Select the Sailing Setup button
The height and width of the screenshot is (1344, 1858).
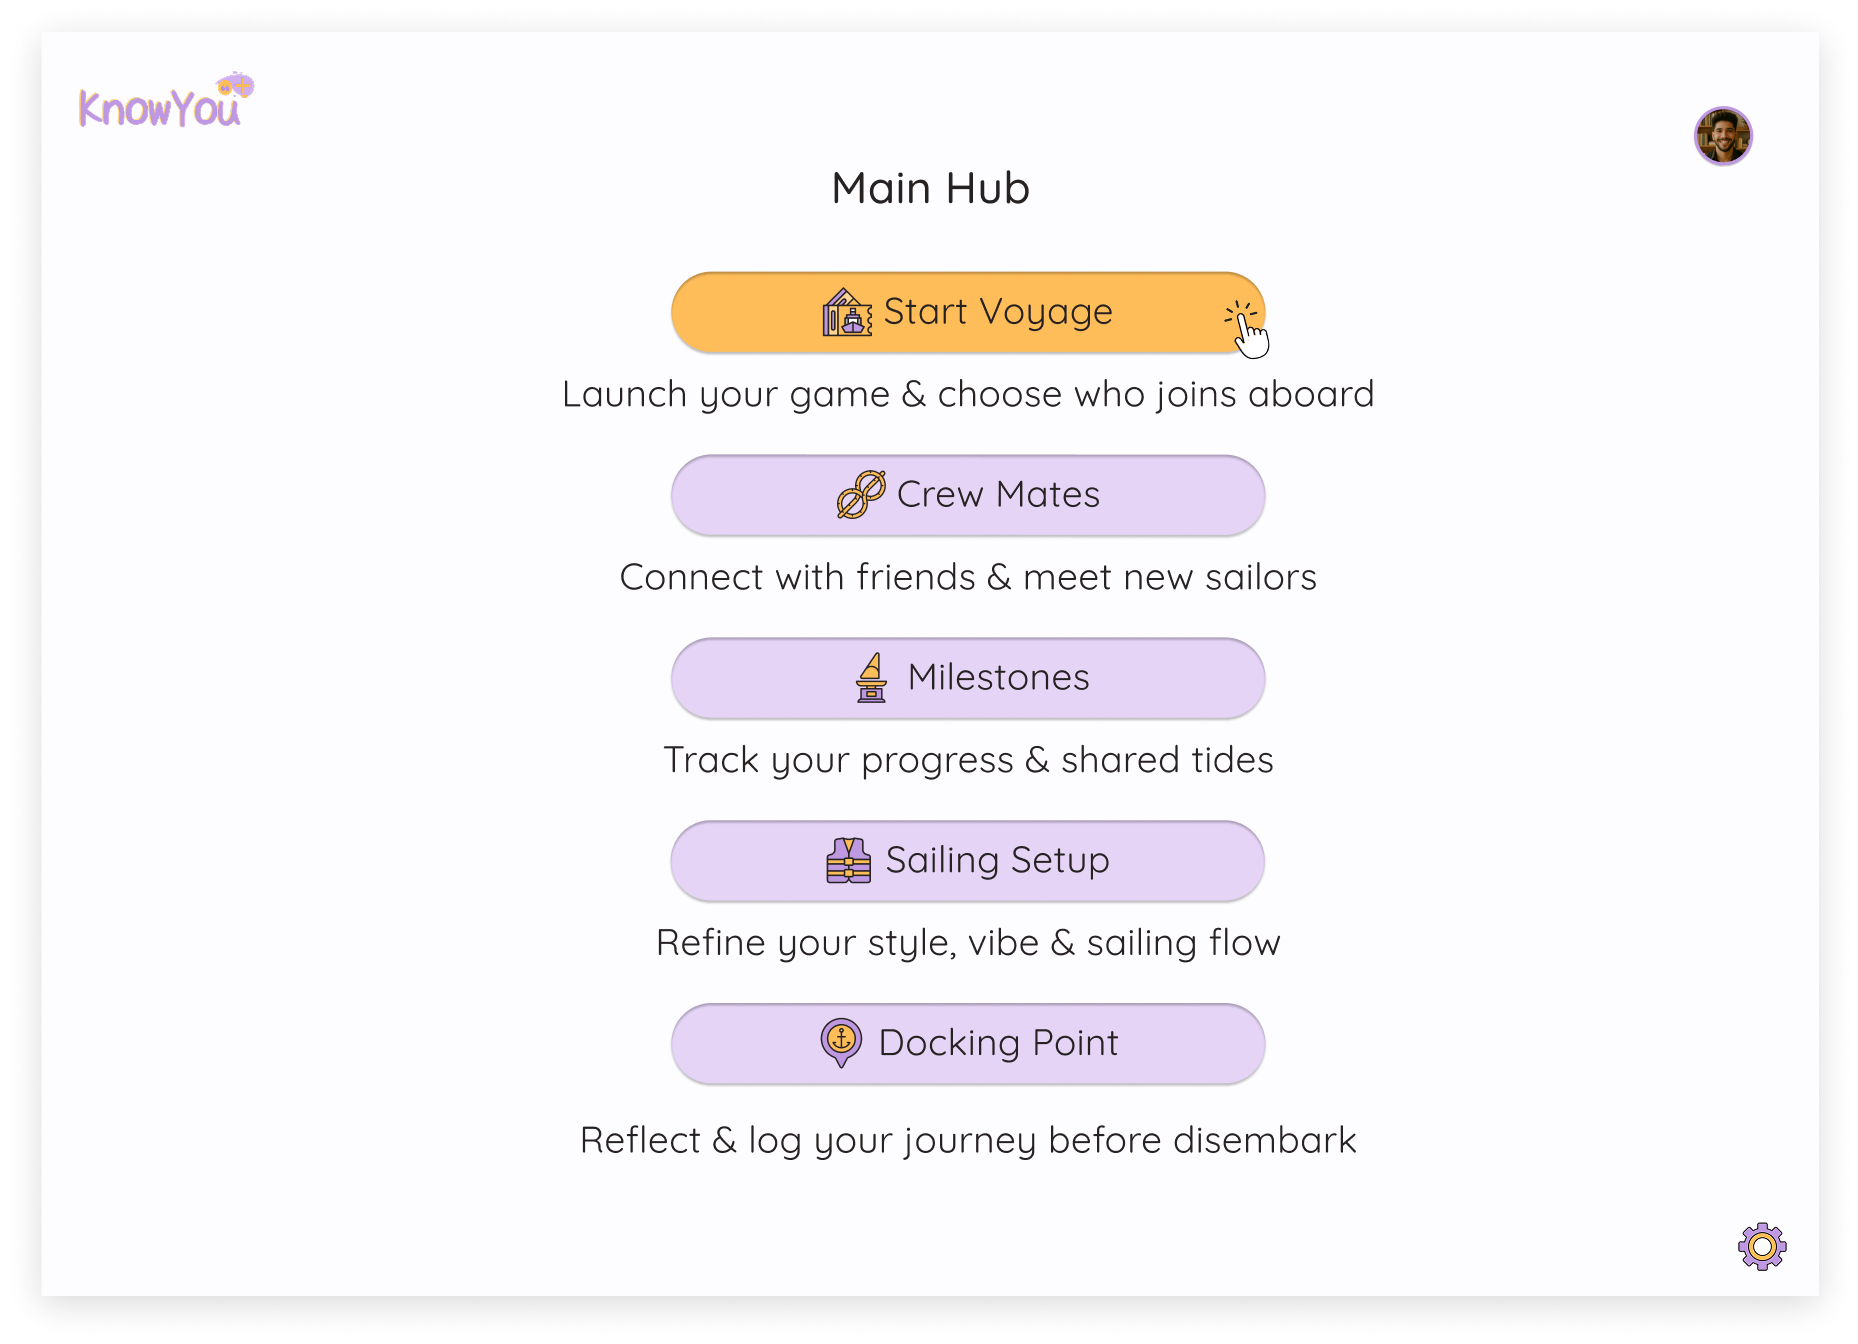click(x=968, y=861)
